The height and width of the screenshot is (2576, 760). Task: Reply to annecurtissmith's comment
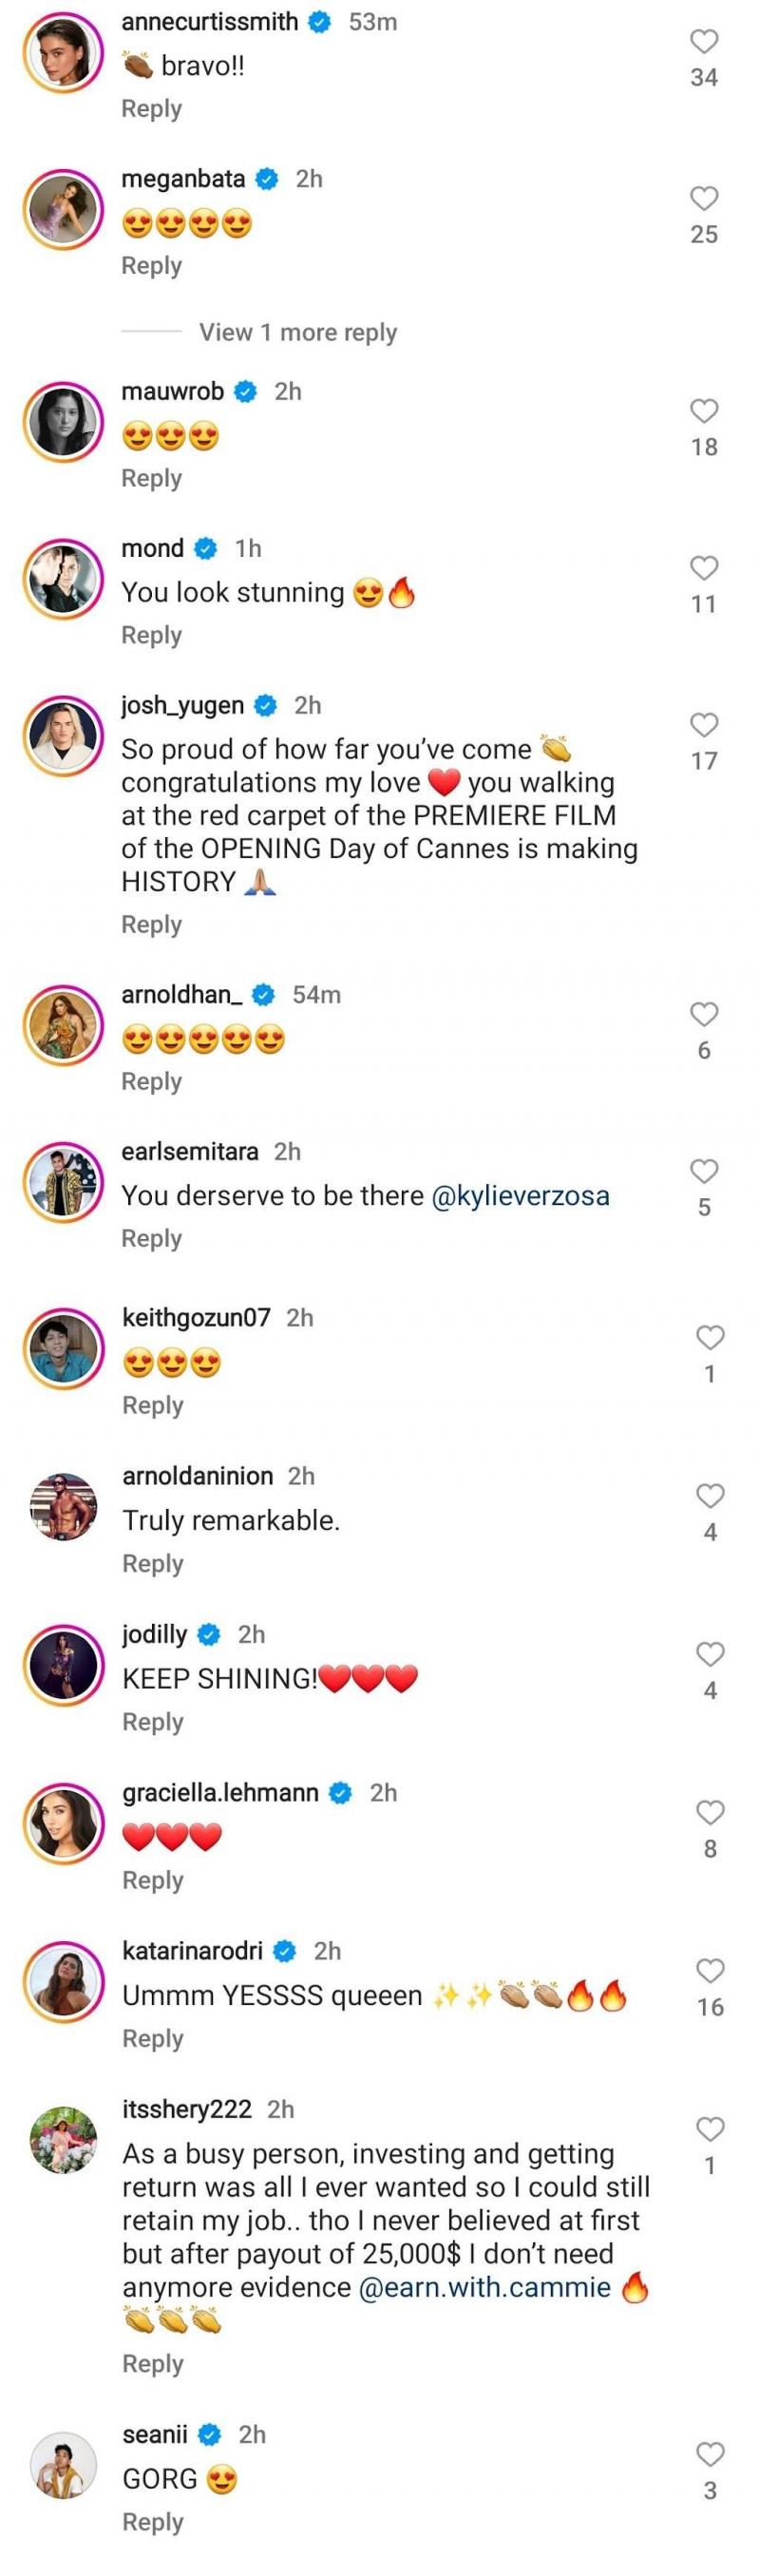point(151,109)
